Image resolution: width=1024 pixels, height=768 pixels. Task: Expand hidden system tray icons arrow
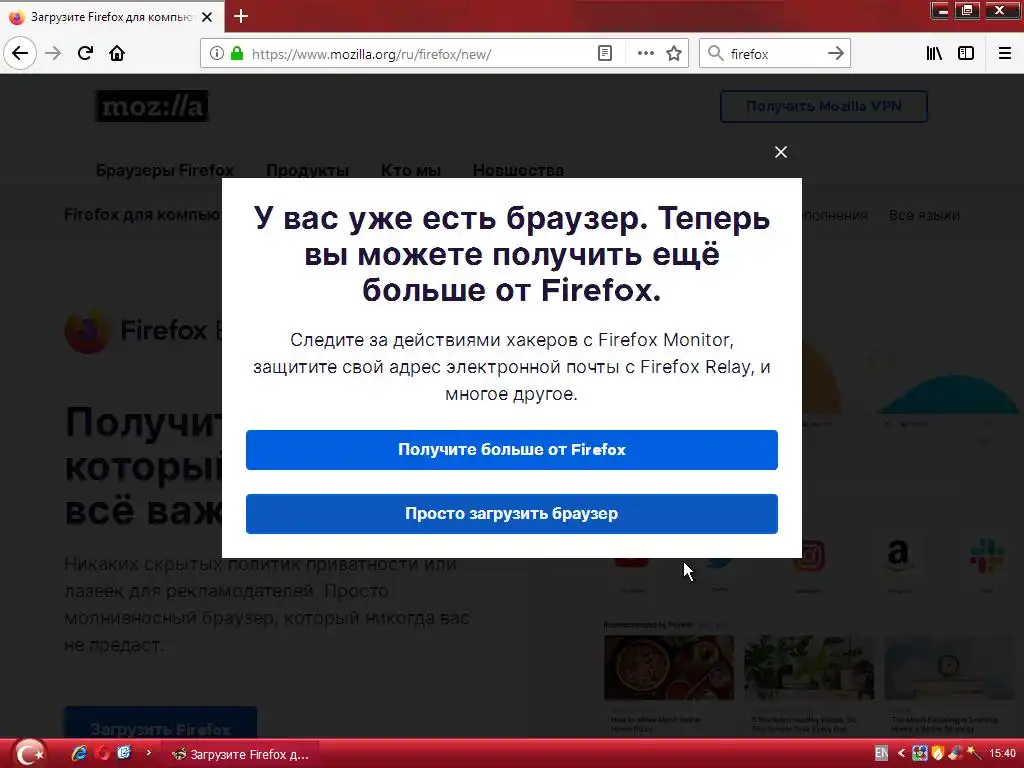pos(901,754)
